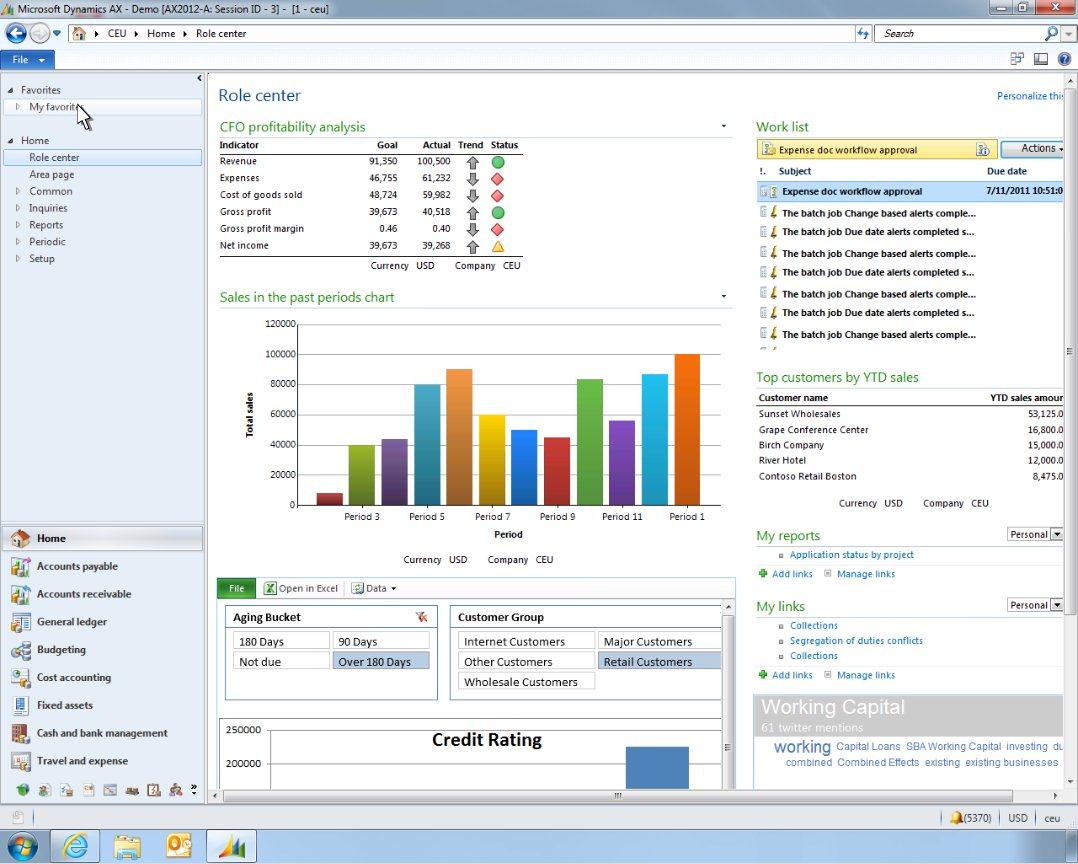Open the Cost accounting module
The height and width of the screenshot is (864, 1078).
(74, 678)
